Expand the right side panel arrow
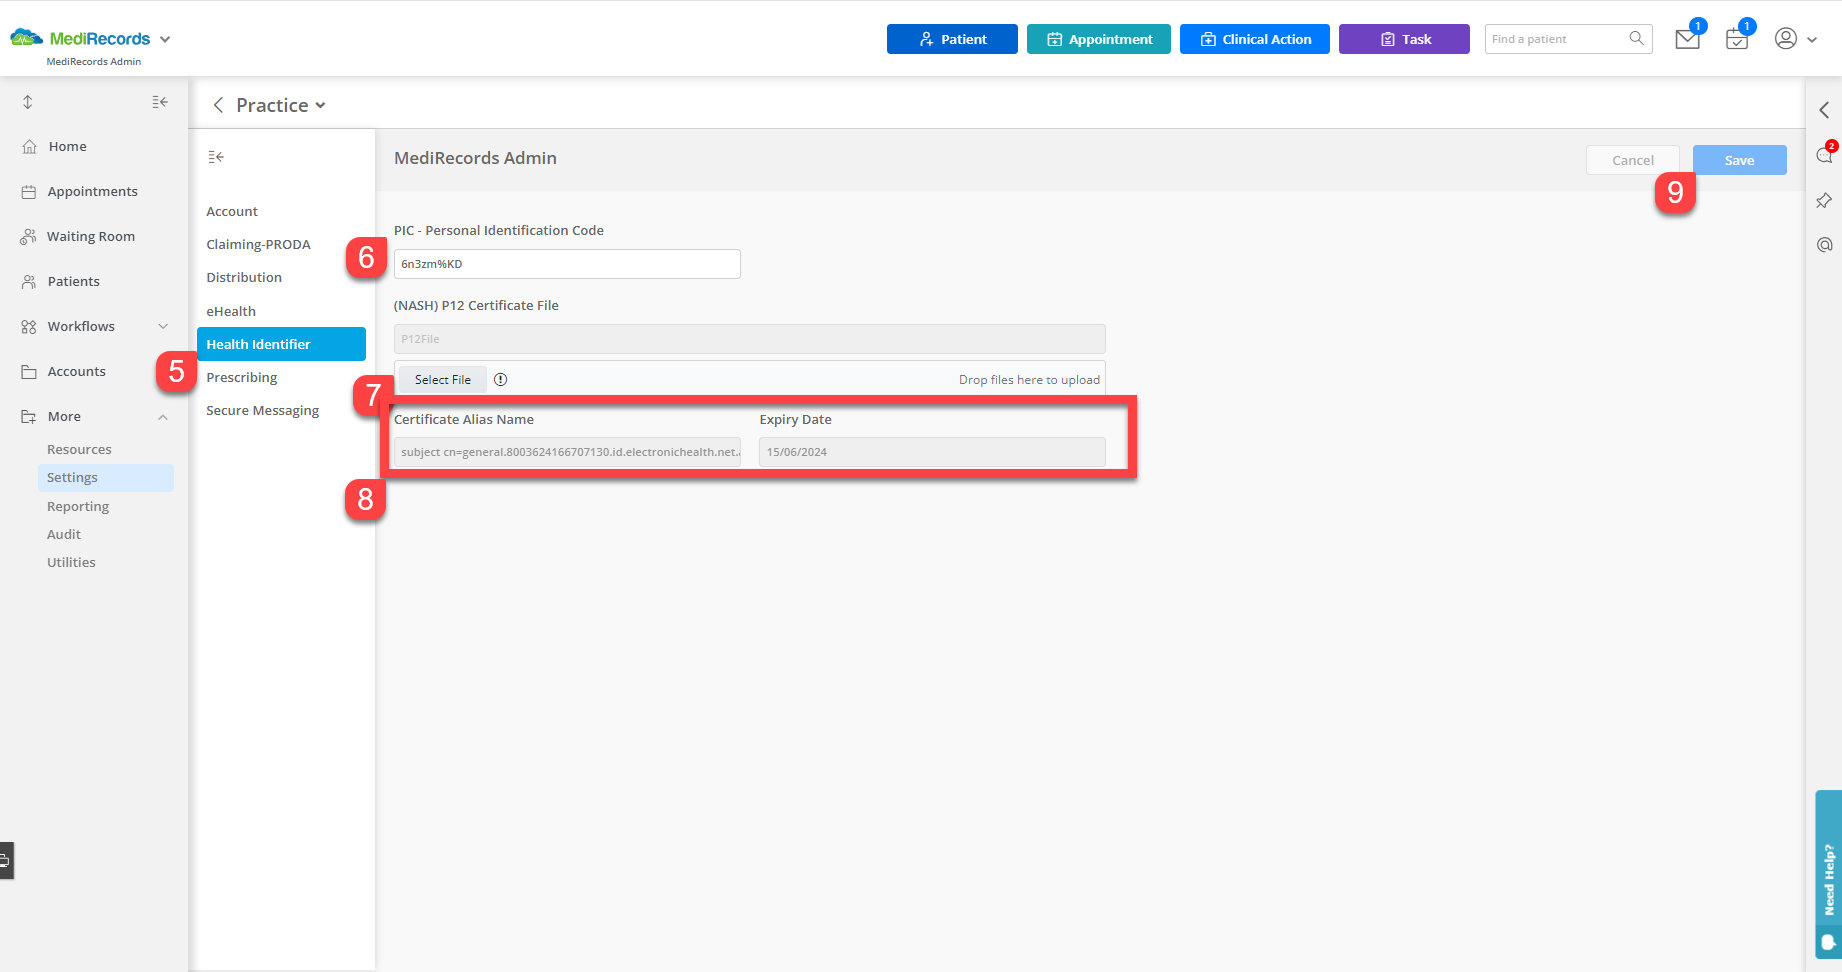Screen dimensions: 1842x972 pyautogui.click(x=1824, y=110)
